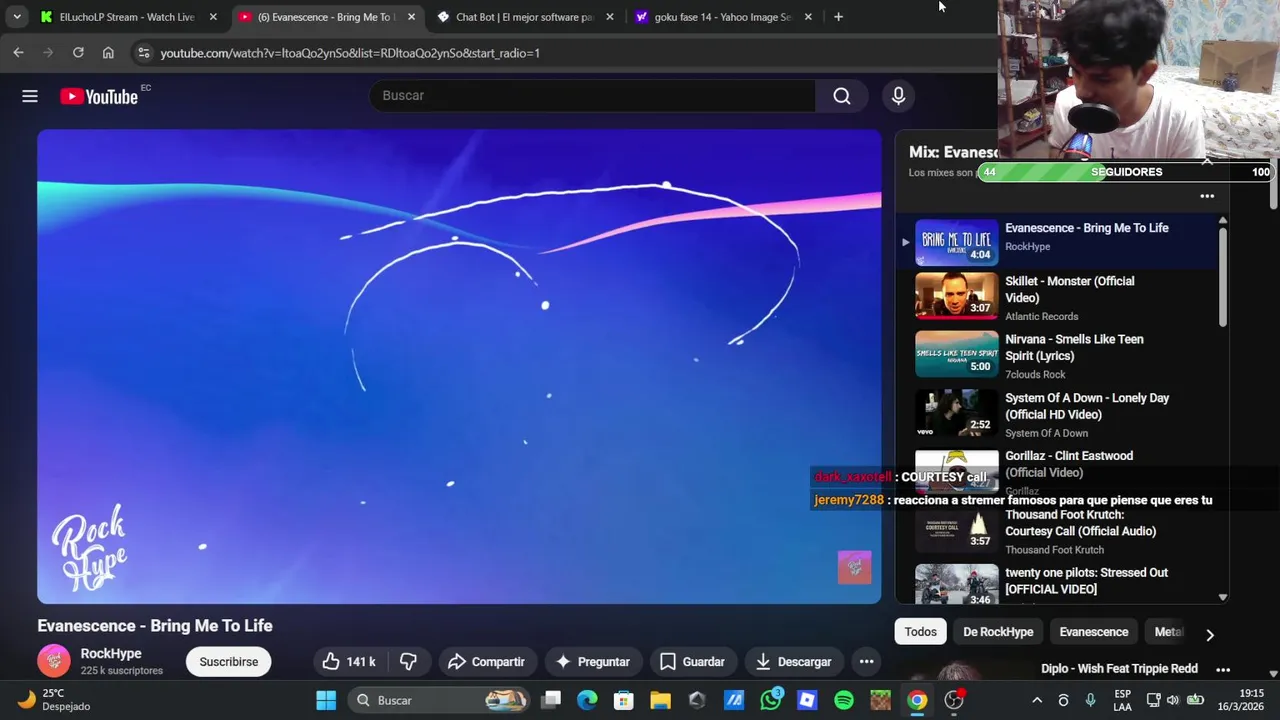
Task: Click the RockHype branding watermark in video corner
Action: [855, 568]
